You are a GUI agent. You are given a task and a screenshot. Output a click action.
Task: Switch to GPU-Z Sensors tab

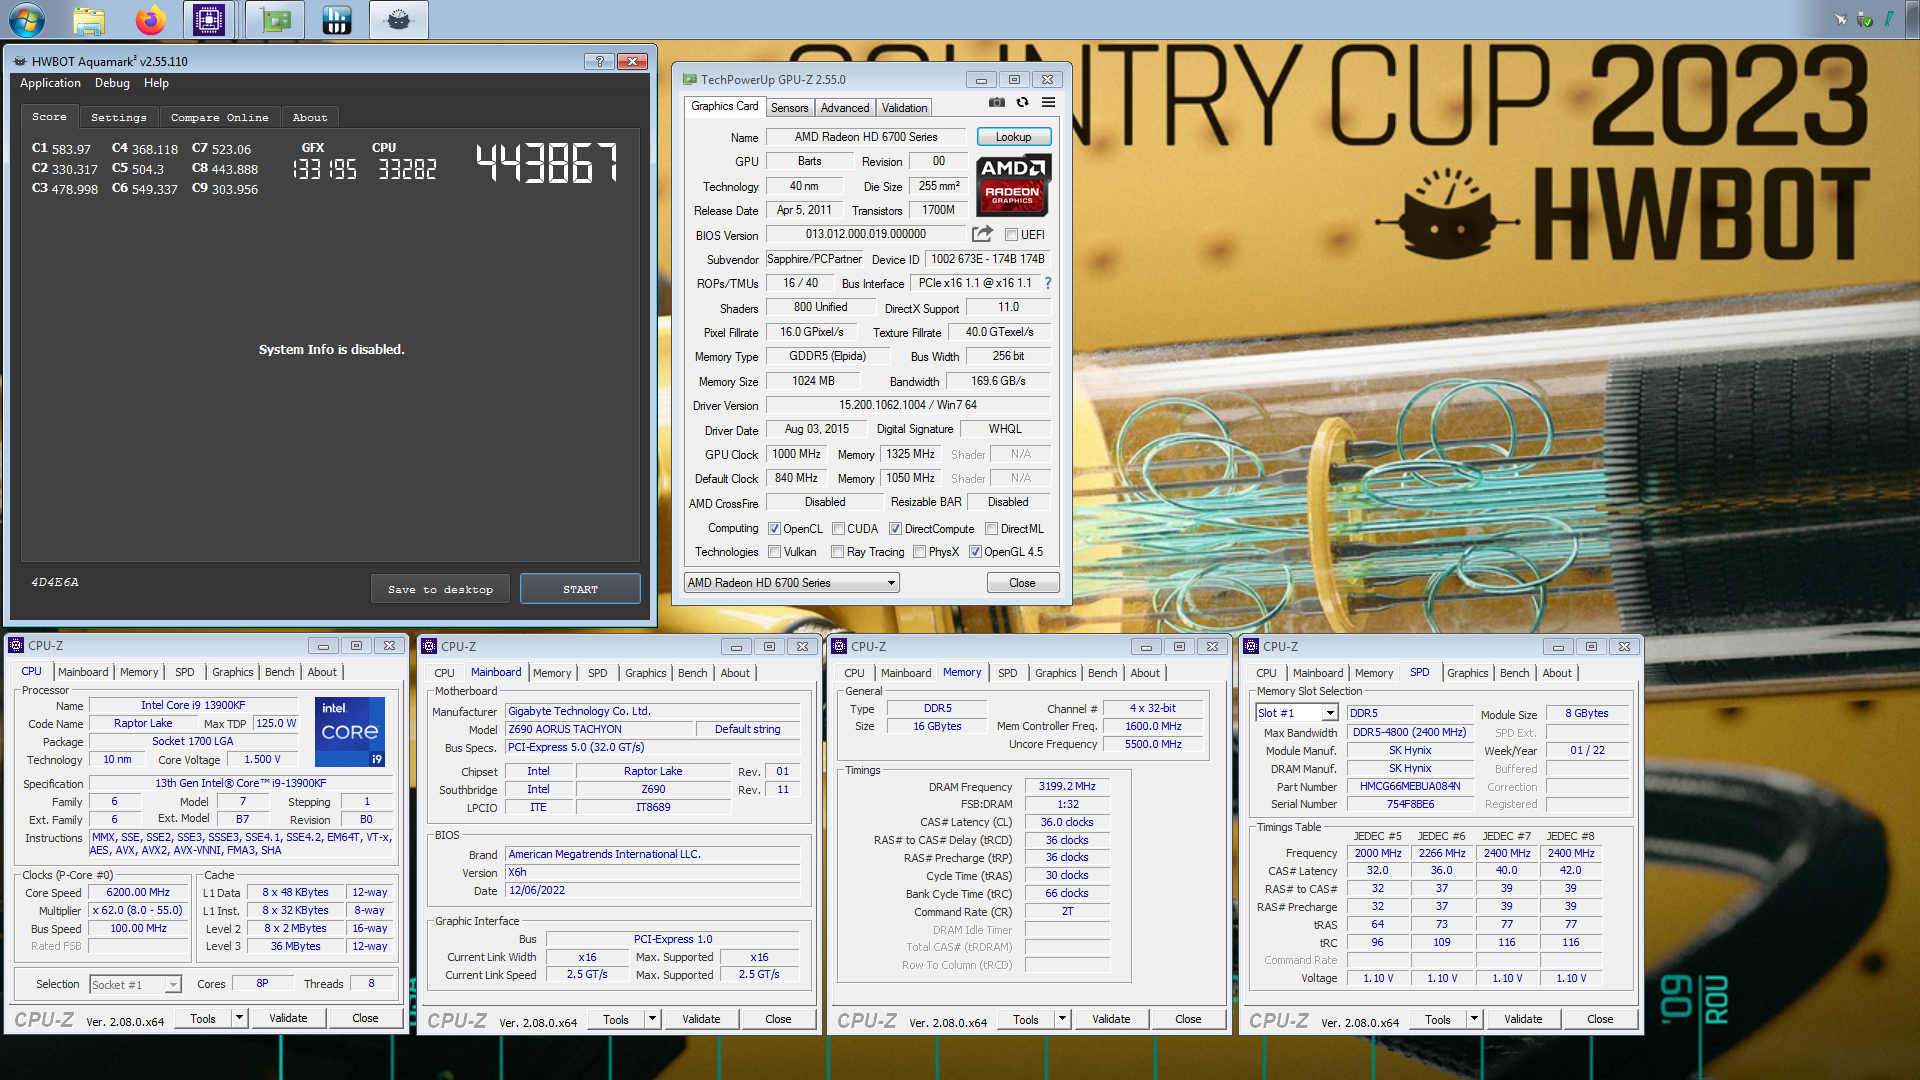point(789,107)
